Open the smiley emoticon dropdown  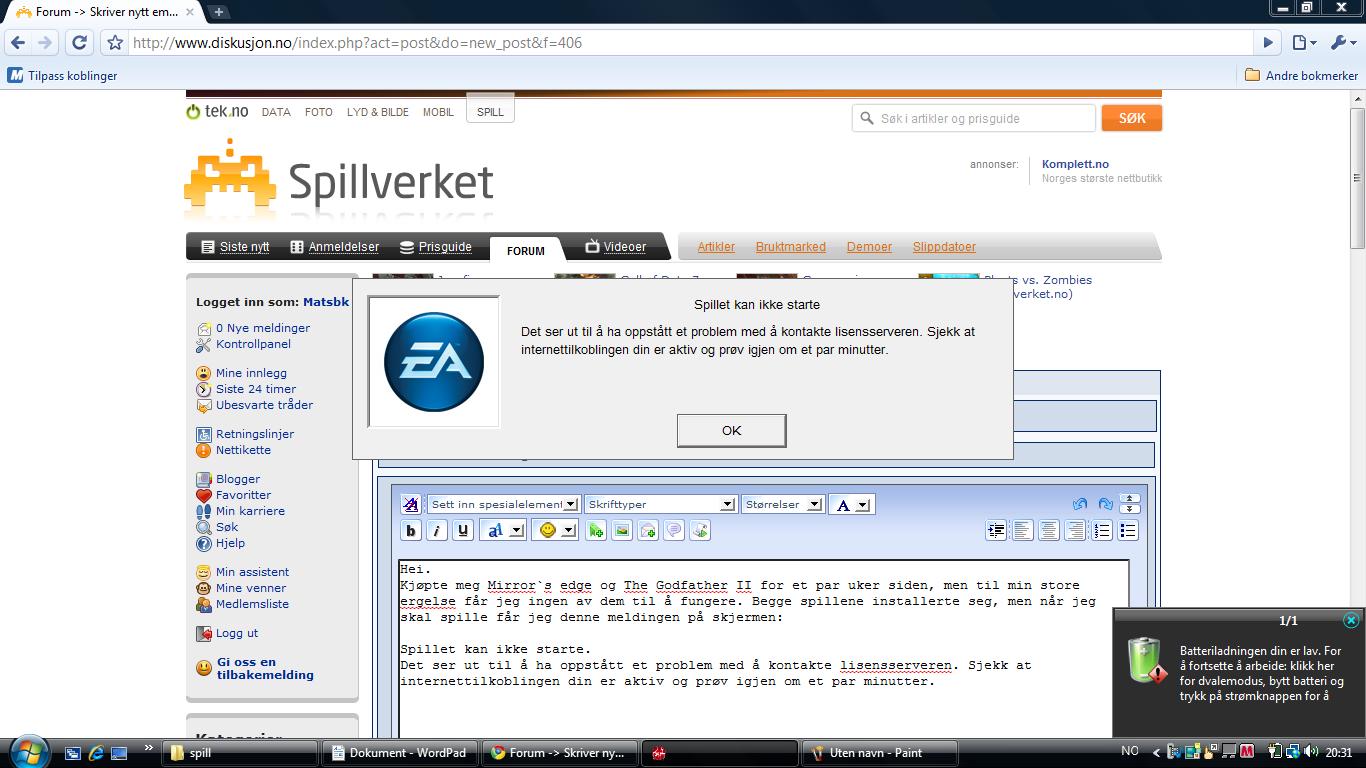555,531
